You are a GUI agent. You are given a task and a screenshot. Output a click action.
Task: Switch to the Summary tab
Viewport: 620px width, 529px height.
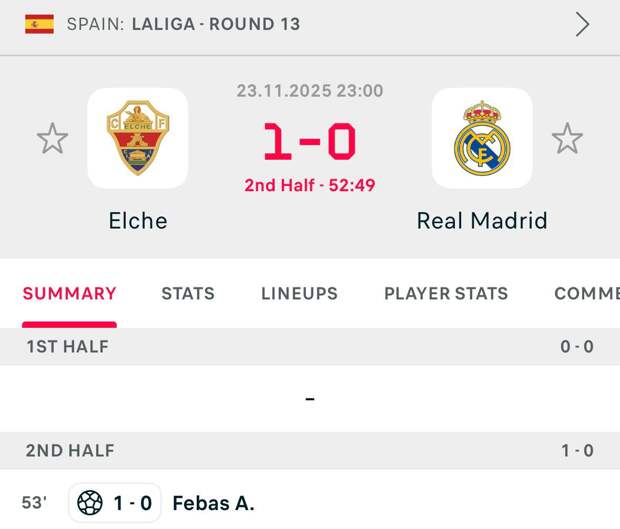[x=70, y=293]
